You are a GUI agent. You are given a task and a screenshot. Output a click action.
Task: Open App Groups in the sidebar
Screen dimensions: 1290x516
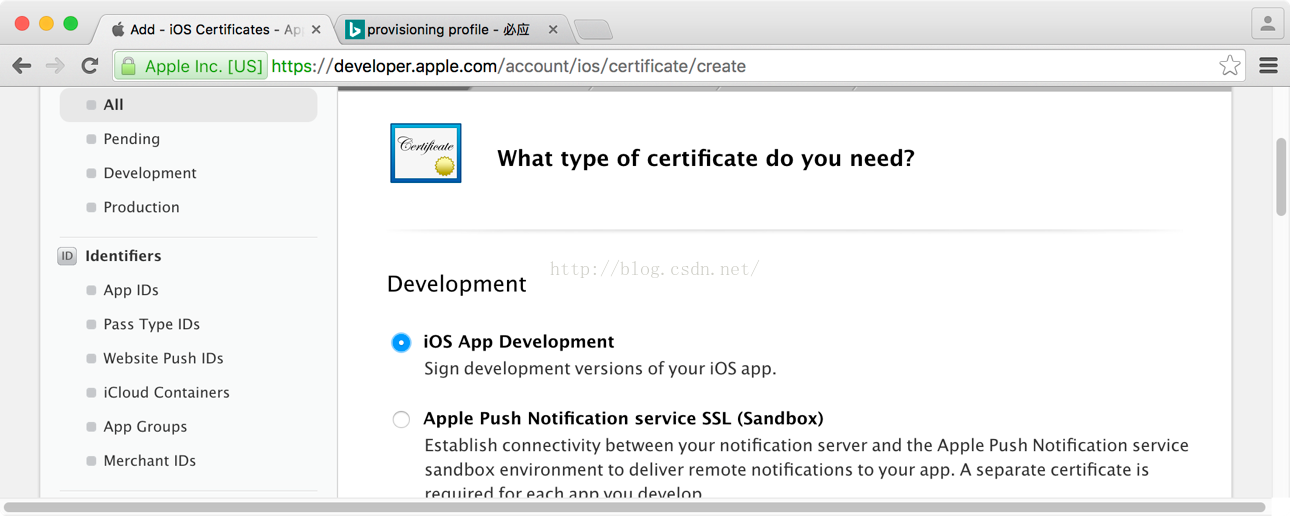tap(145, 426)
